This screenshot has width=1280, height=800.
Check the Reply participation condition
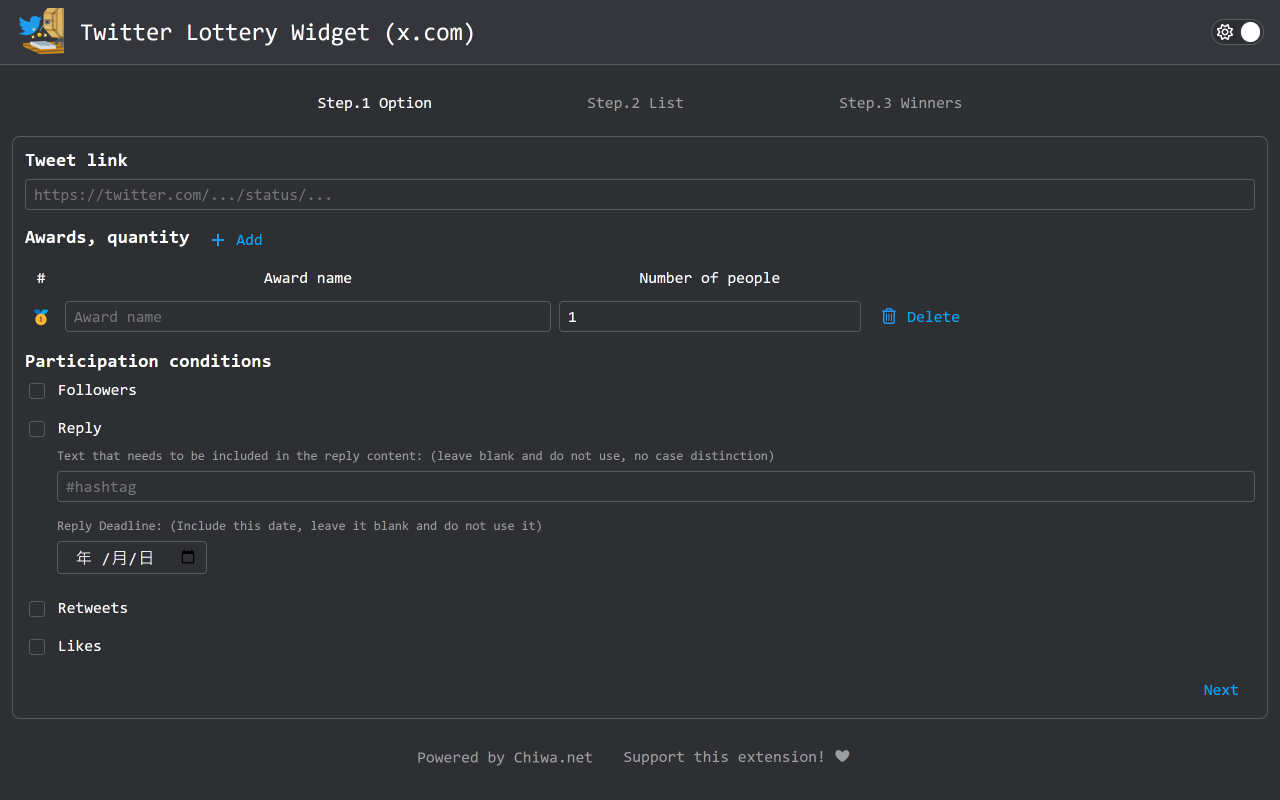click(x=37, y=428)
